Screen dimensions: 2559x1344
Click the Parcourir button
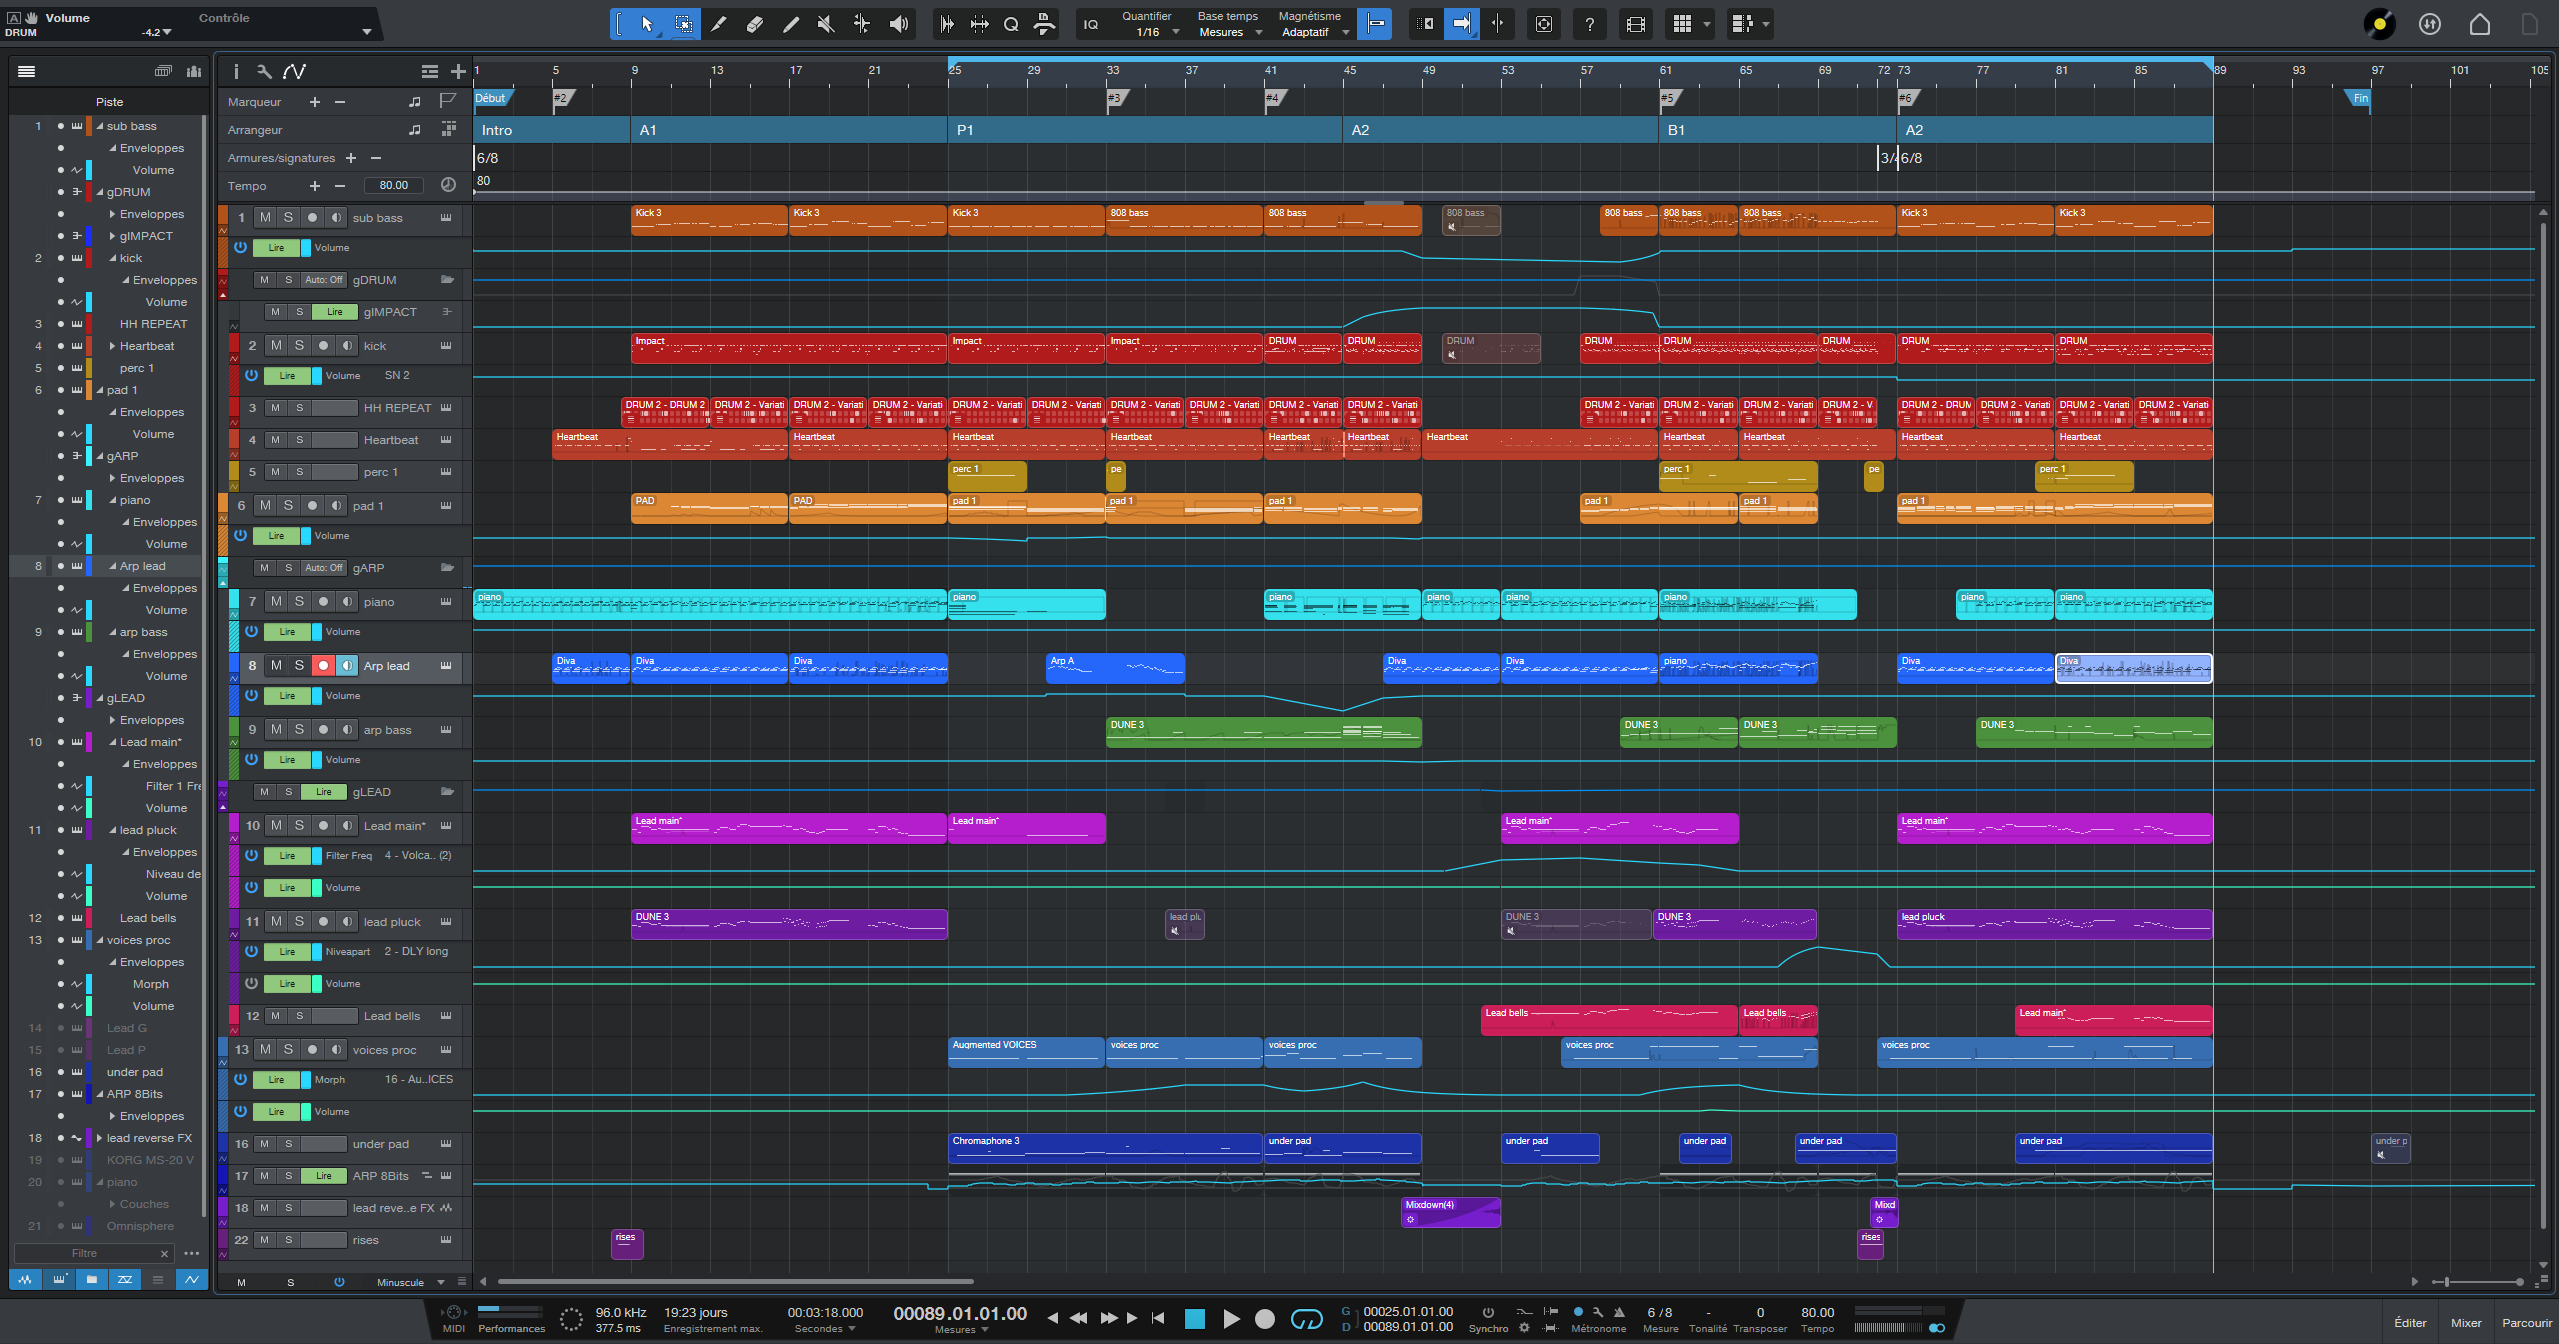click(2526, 1323)
